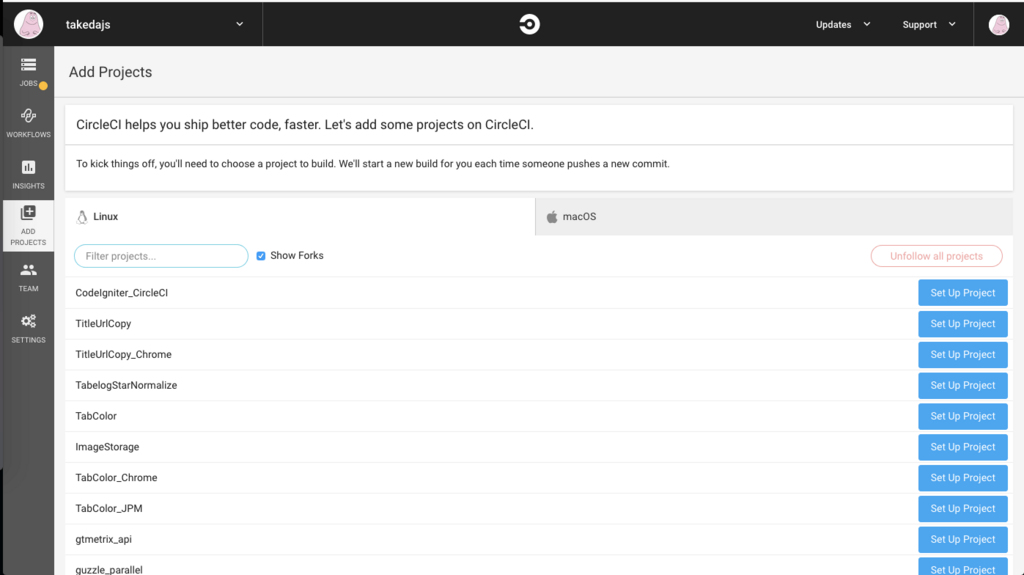1024x575 pixels.
Task: Set up project for TabColor_Chrome
Action: 963,478
